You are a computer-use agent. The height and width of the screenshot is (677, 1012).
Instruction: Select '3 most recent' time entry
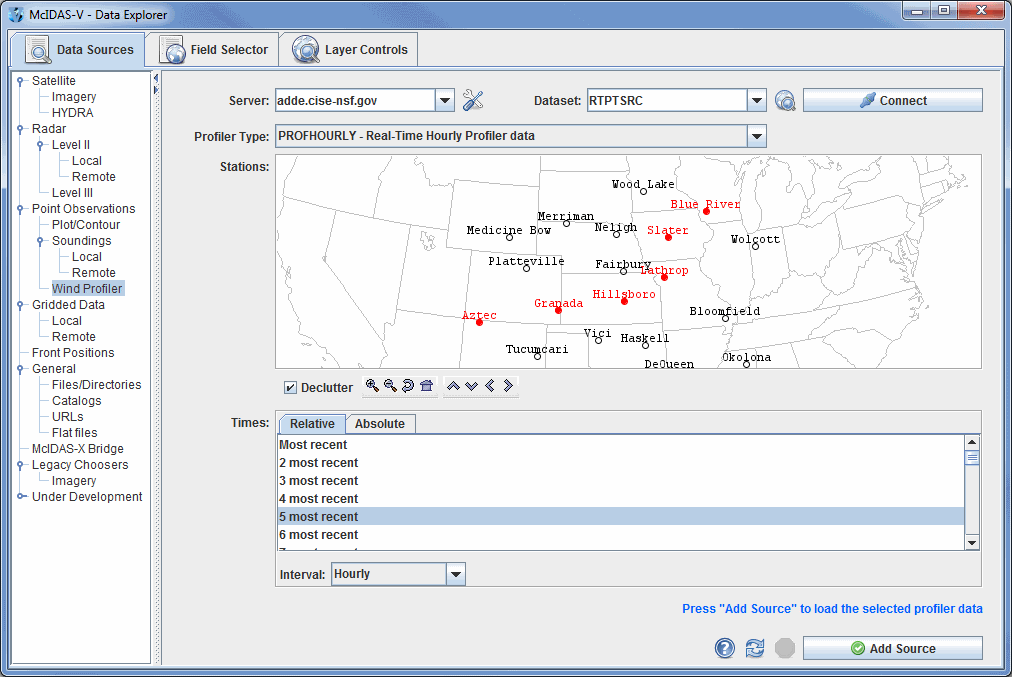tap(621, 481)
